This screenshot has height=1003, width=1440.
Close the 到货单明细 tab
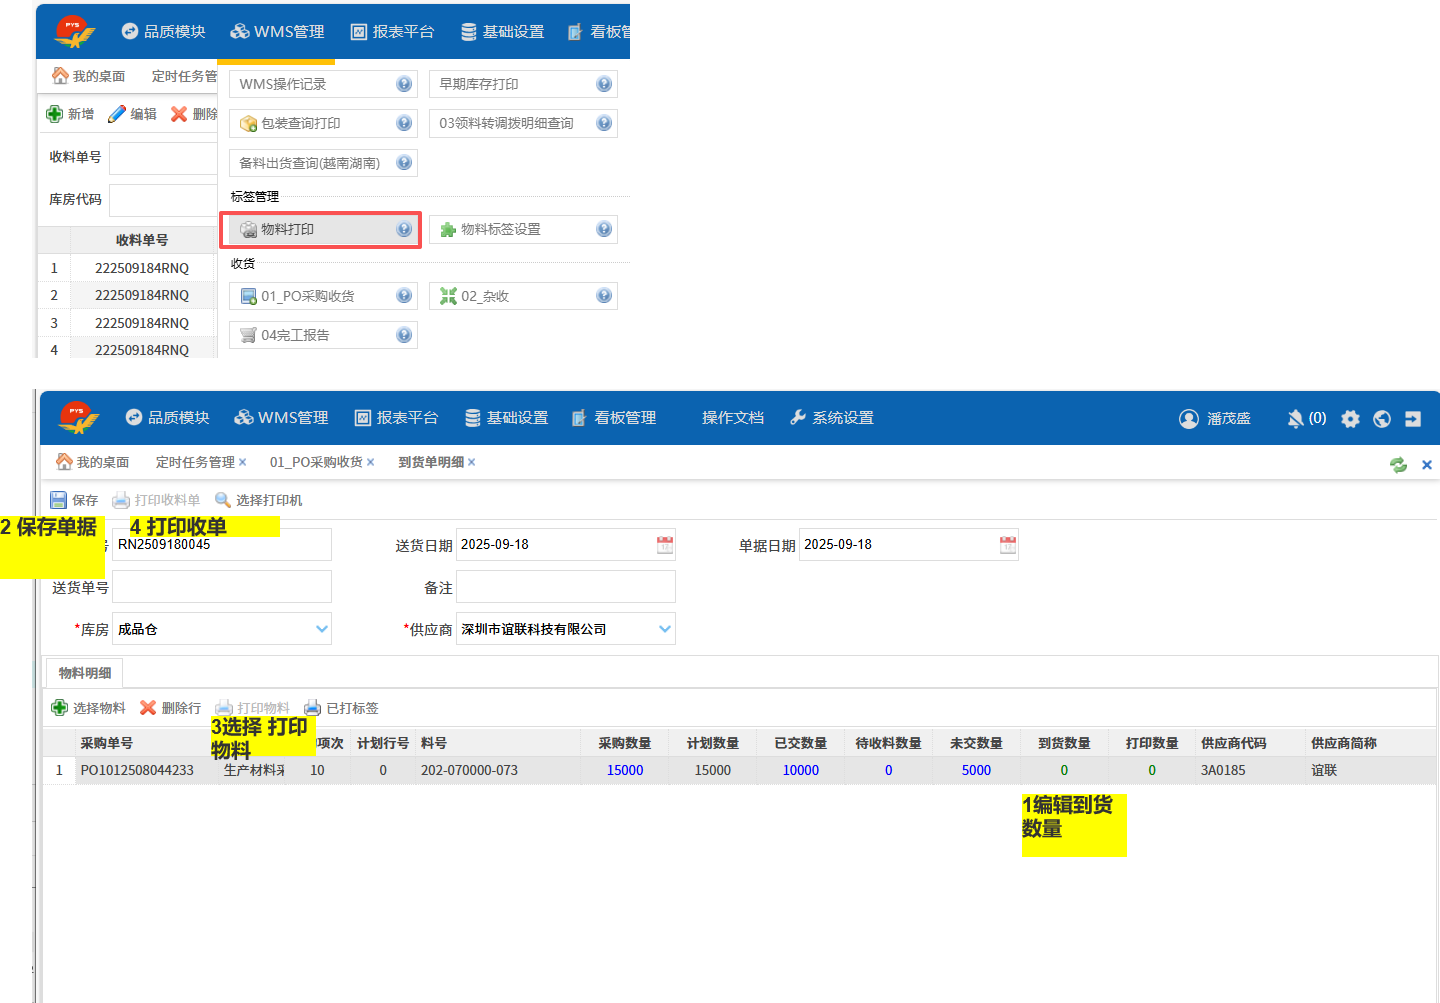tap(472, 462)
